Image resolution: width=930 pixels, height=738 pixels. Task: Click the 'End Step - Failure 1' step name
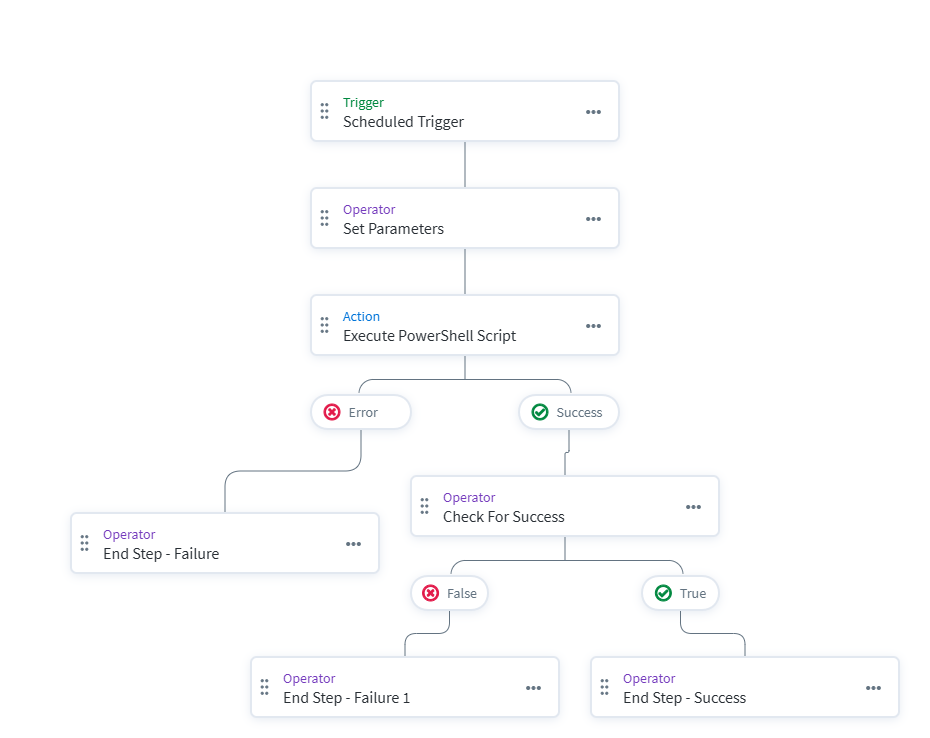[346, 698]
